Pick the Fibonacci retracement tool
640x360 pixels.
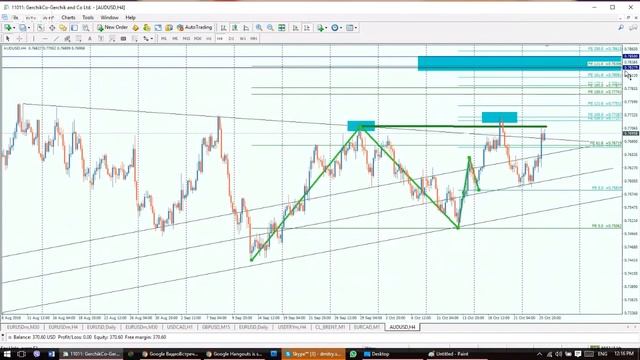pos(78,38)
